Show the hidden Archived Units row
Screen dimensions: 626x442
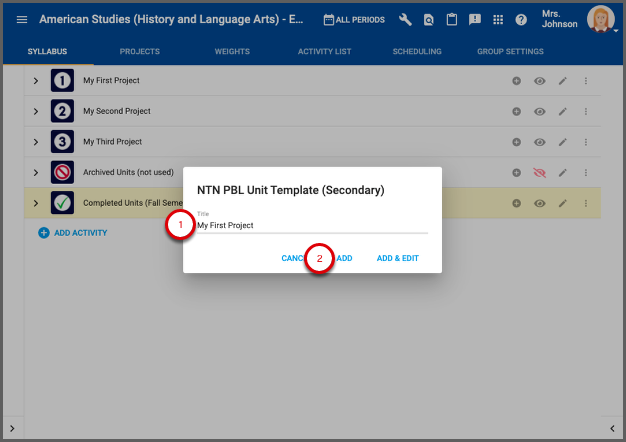pos(540,173)
